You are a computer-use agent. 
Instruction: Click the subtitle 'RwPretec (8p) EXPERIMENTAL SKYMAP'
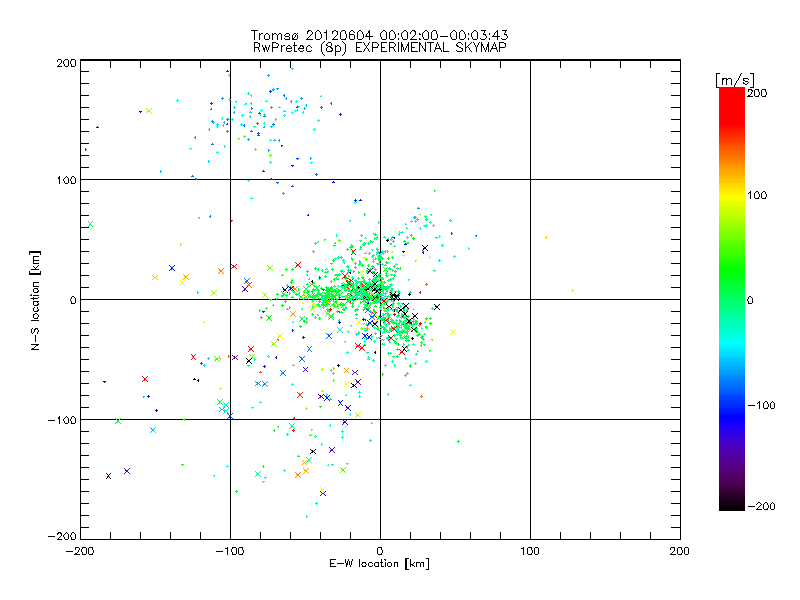pyautogui.click(x=380, y=48)
